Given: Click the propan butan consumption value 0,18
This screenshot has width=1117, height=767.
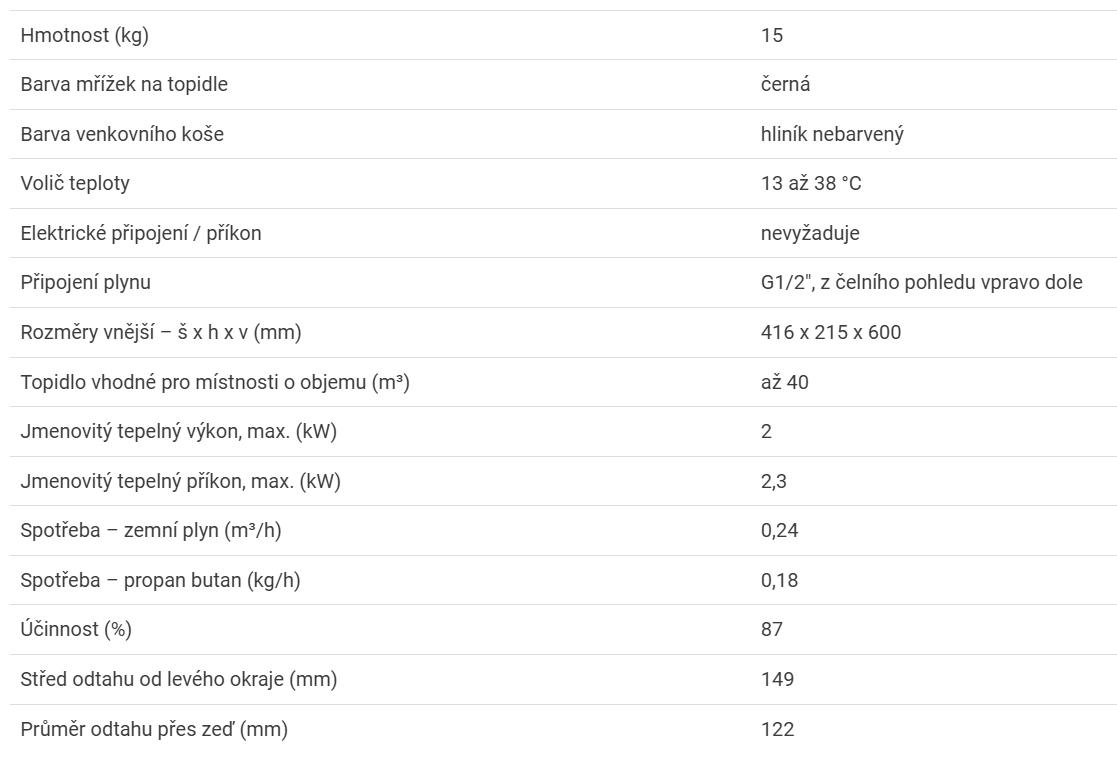Looking at the screenshot, I should pos(779,580).
